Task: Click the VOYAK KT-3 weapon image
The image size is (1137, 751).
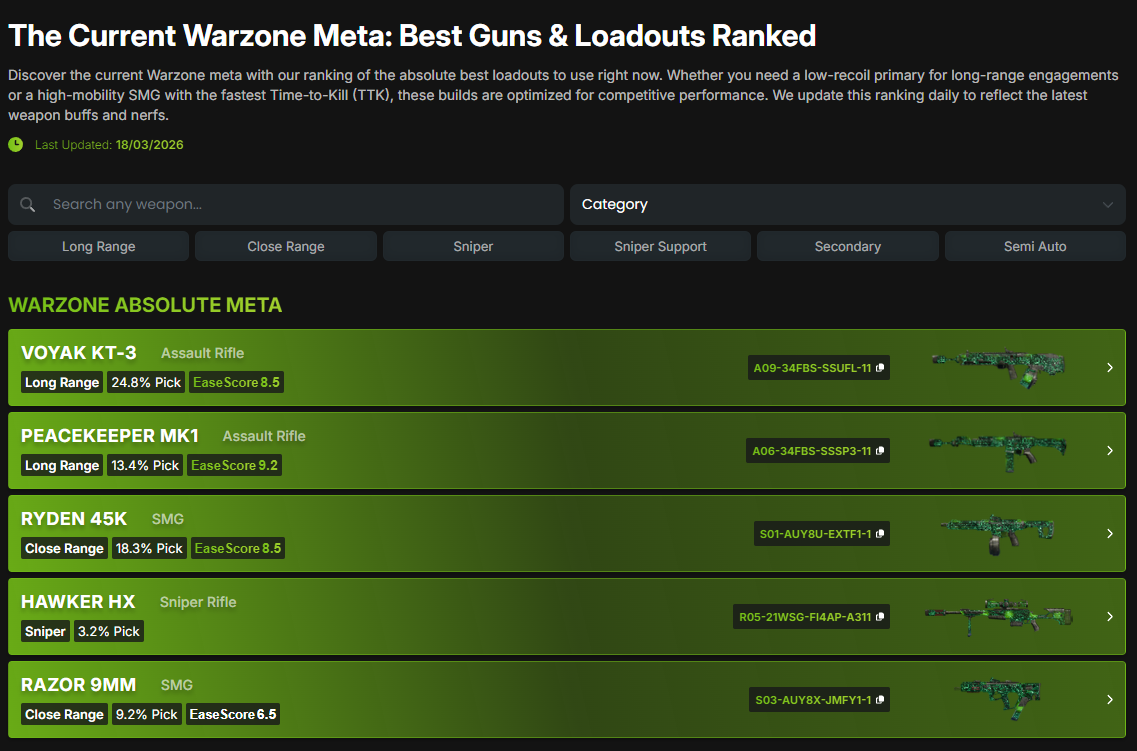Action: (x=997, y=367)
